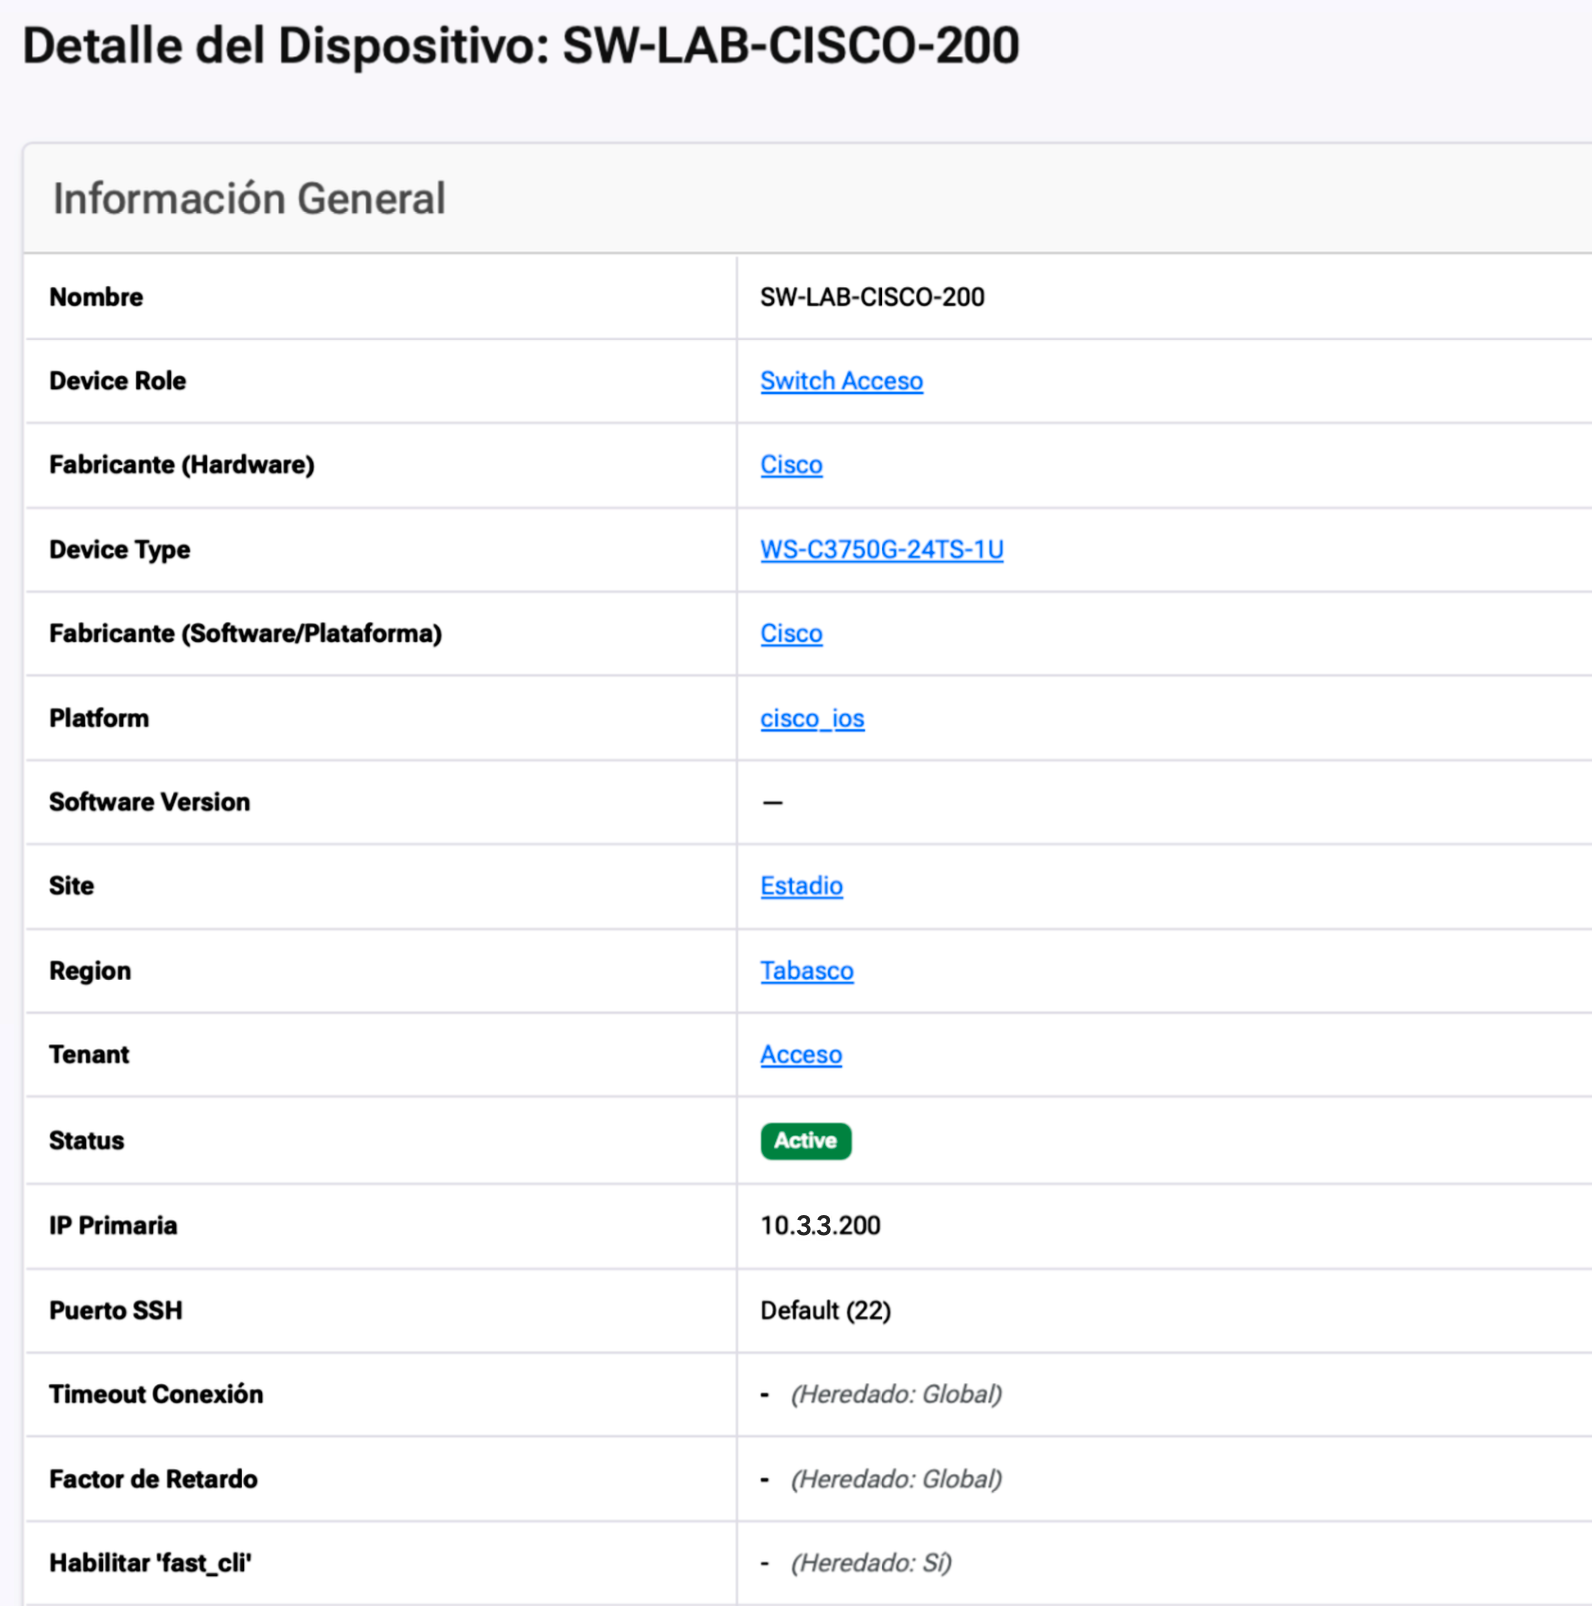Image resolution: width=1592 pixels, height=1606 pixels.
Task: Click the Habilitar 'fast_cli' label
Action: point(150,1563)
